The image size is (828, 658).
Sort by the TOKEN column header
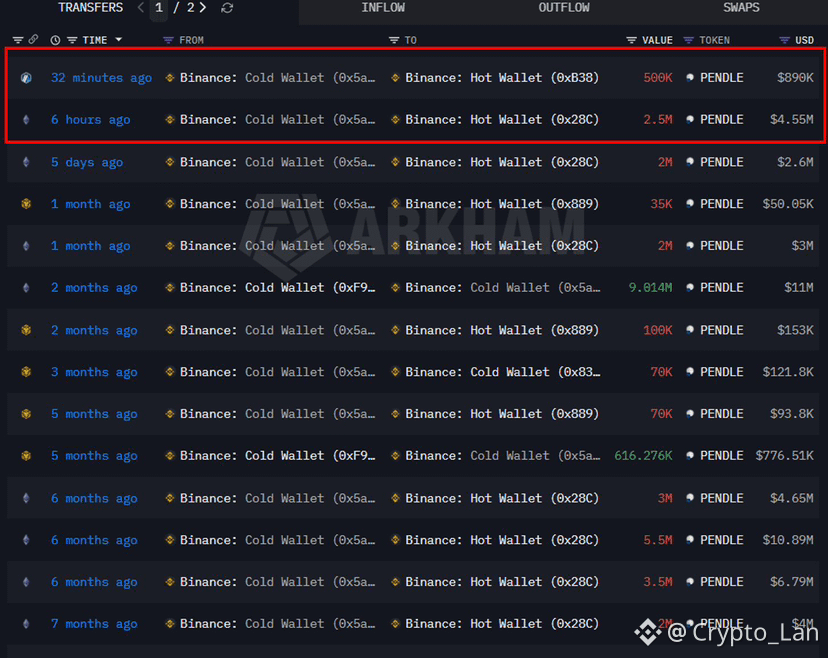point(714,40)
